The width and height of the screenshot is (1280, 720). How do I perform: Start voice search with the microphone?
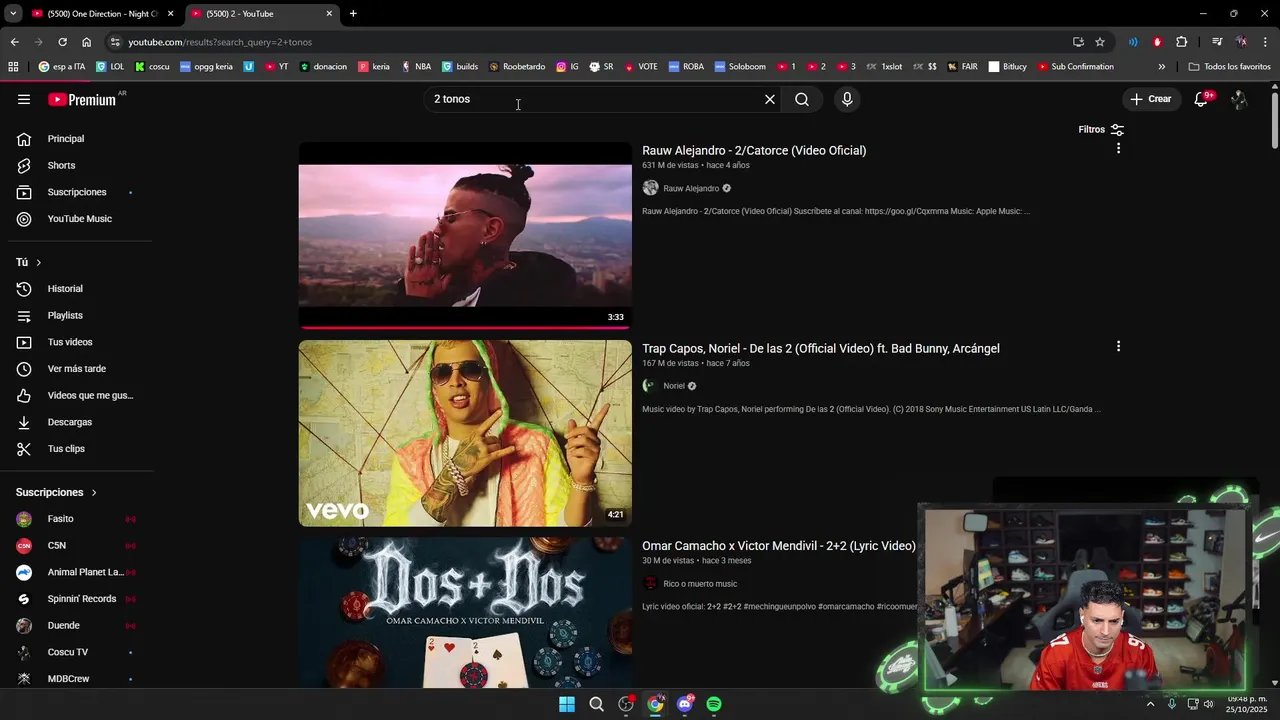coord(847,99)
